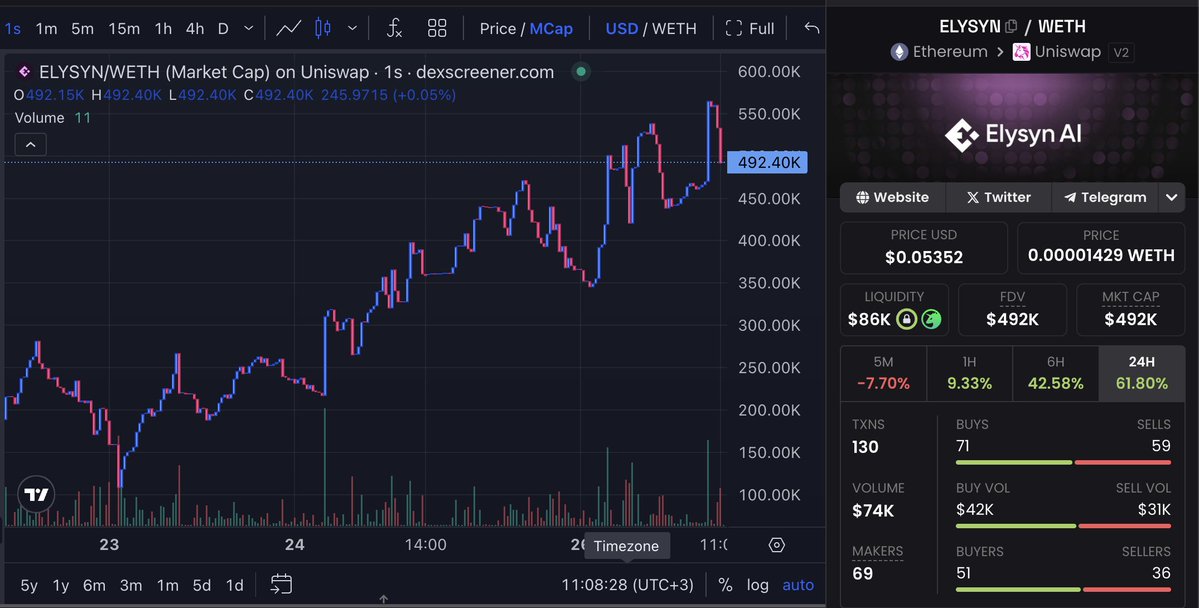Select the 3m date range
The image size is (1199, 608).
(x=131, y=585)
